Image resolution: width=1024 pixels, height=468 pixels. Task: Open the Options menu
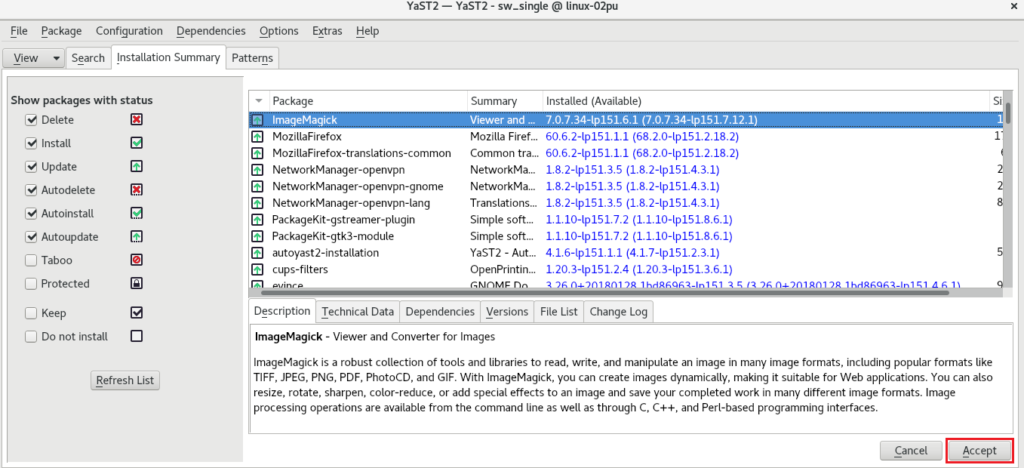(x=279, y=31)
